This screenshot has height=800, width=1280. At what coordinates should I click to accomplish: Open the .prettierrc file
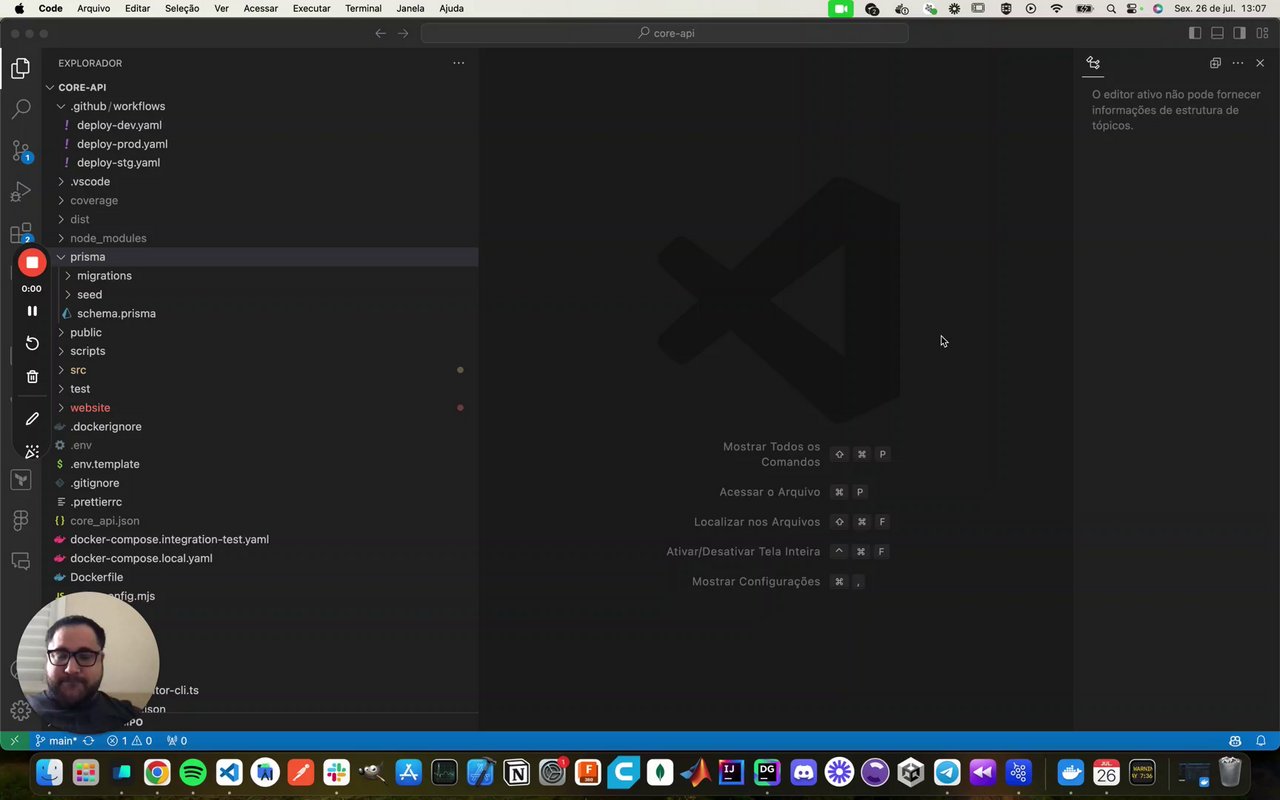260,502
